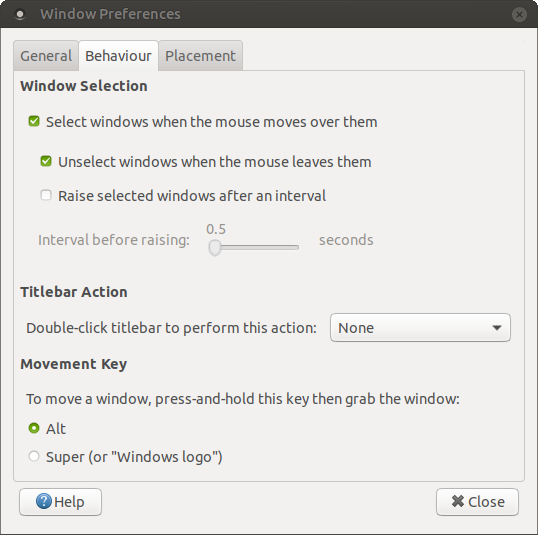The width and height of the screenshot is (538, 535).
Task: Click the Window Preferences title bar text
Action: coord(110,14)
